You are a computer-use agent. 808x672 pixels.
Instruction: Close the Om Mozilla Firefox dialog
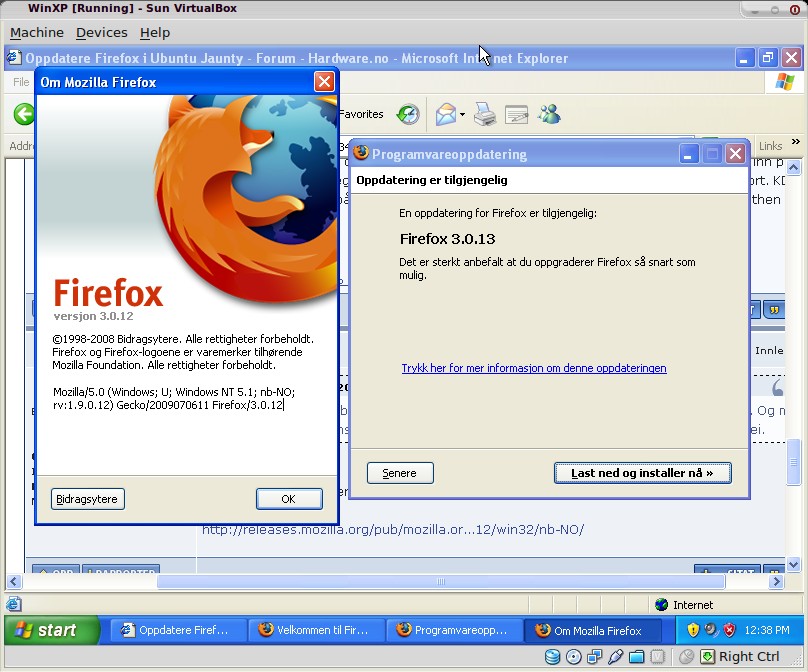[x=324, y=81]
